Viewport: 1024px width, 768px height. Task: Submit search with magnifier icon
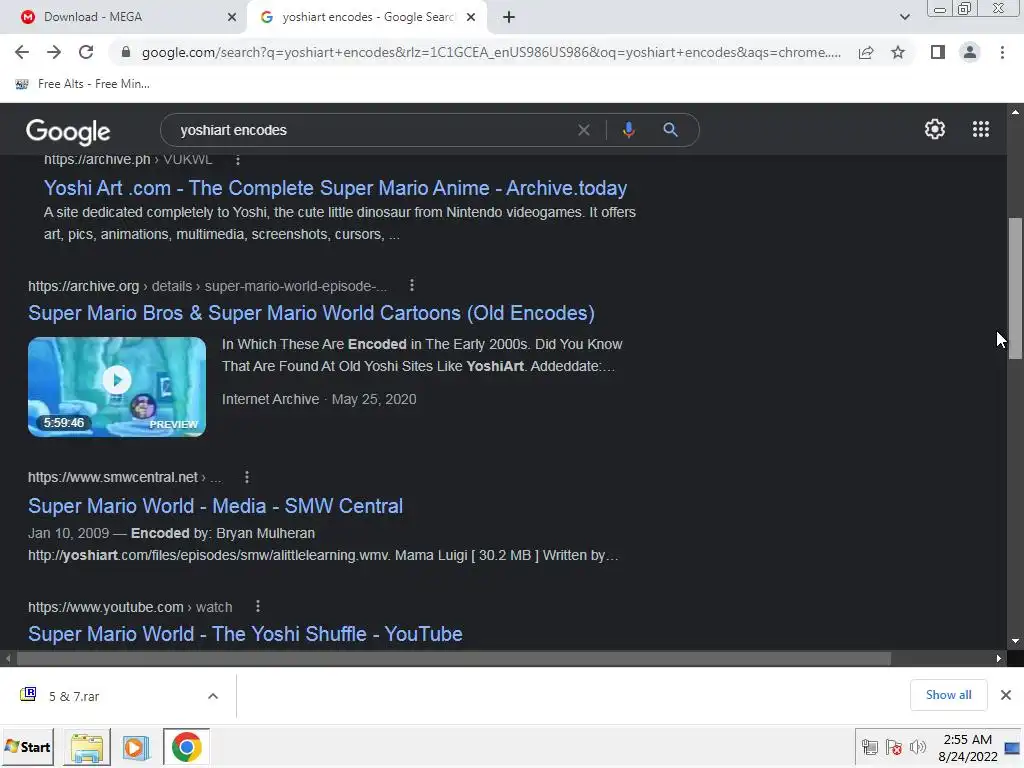(670, 130)
